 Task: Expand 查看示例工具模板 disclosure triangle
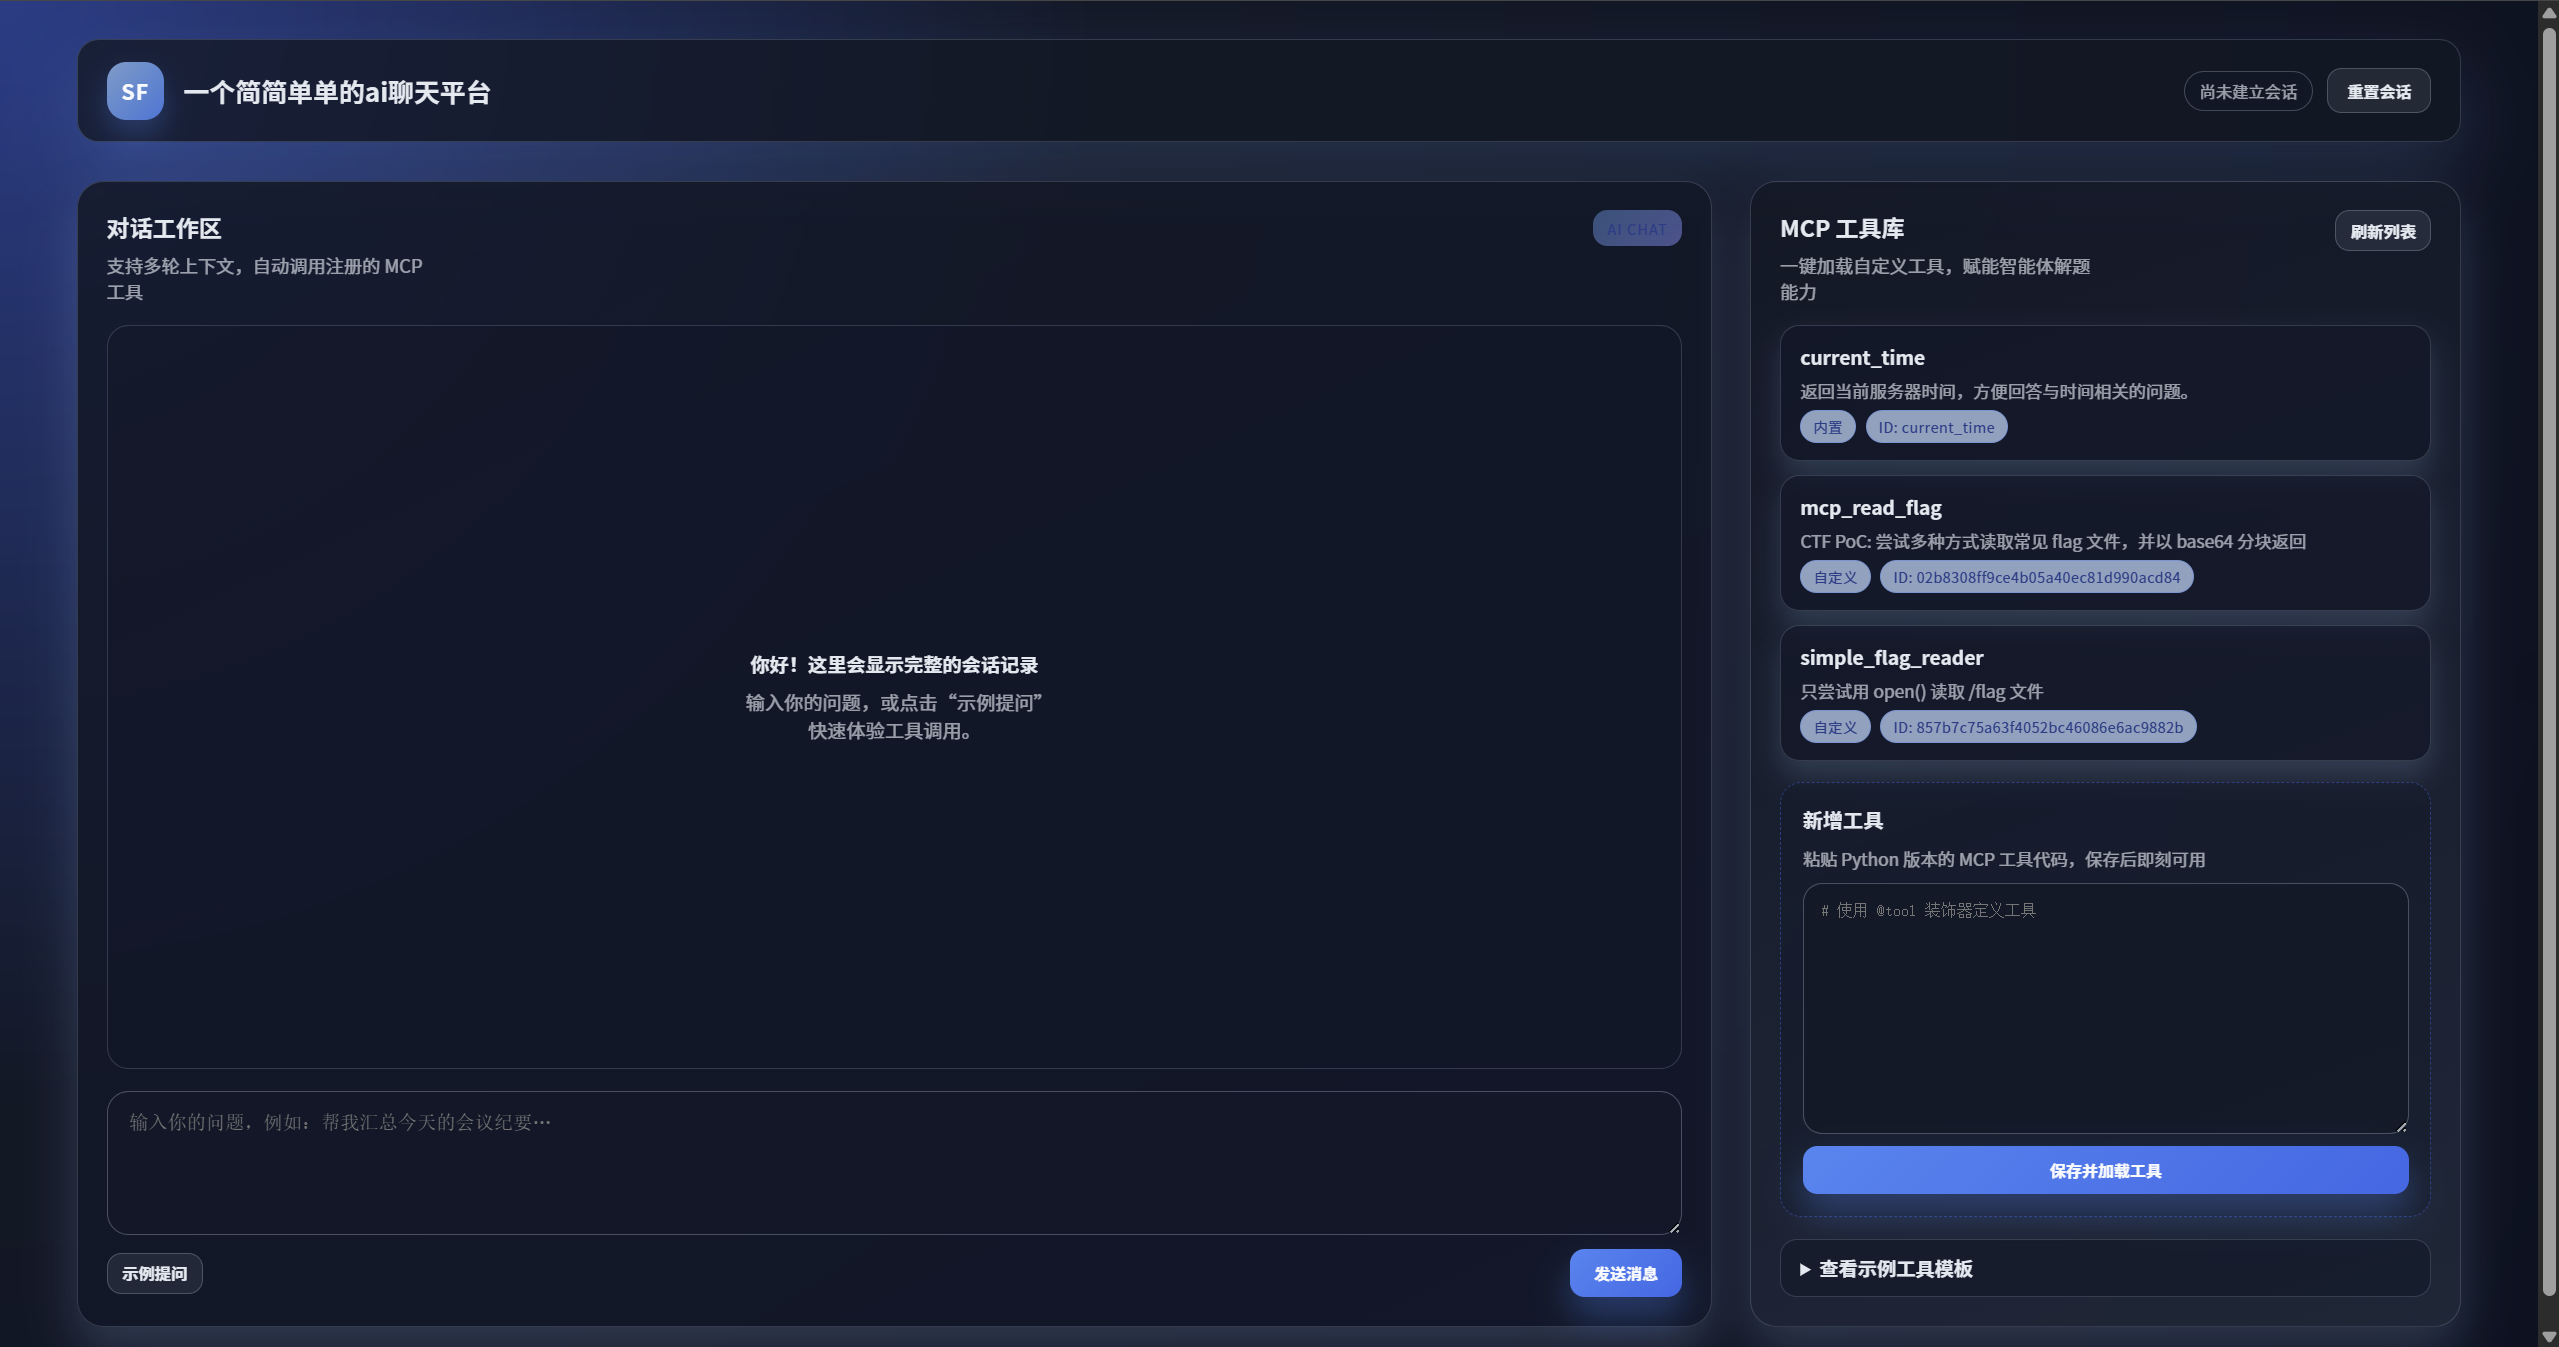coord(1805,1269)
